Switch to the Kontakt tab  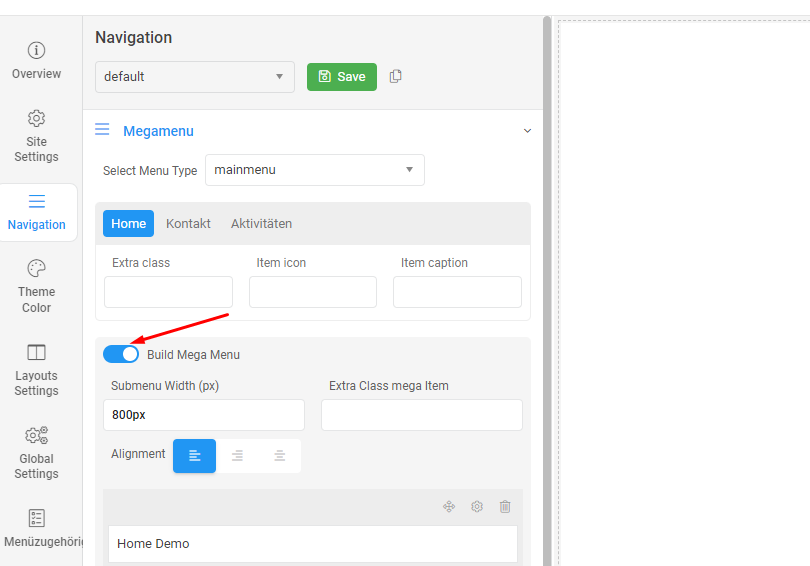click(x=188, y=224)
